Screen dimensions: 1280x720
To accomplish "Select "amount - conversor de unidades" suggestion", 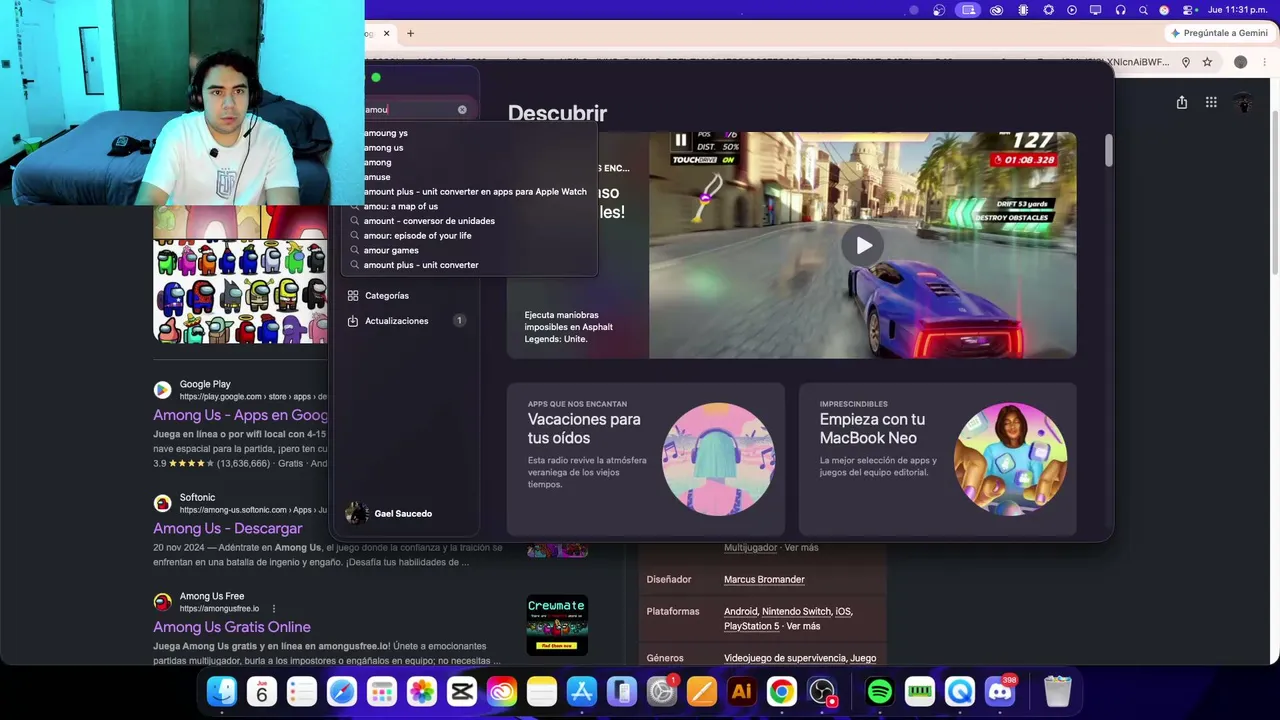I will click(x=429, y=221).
